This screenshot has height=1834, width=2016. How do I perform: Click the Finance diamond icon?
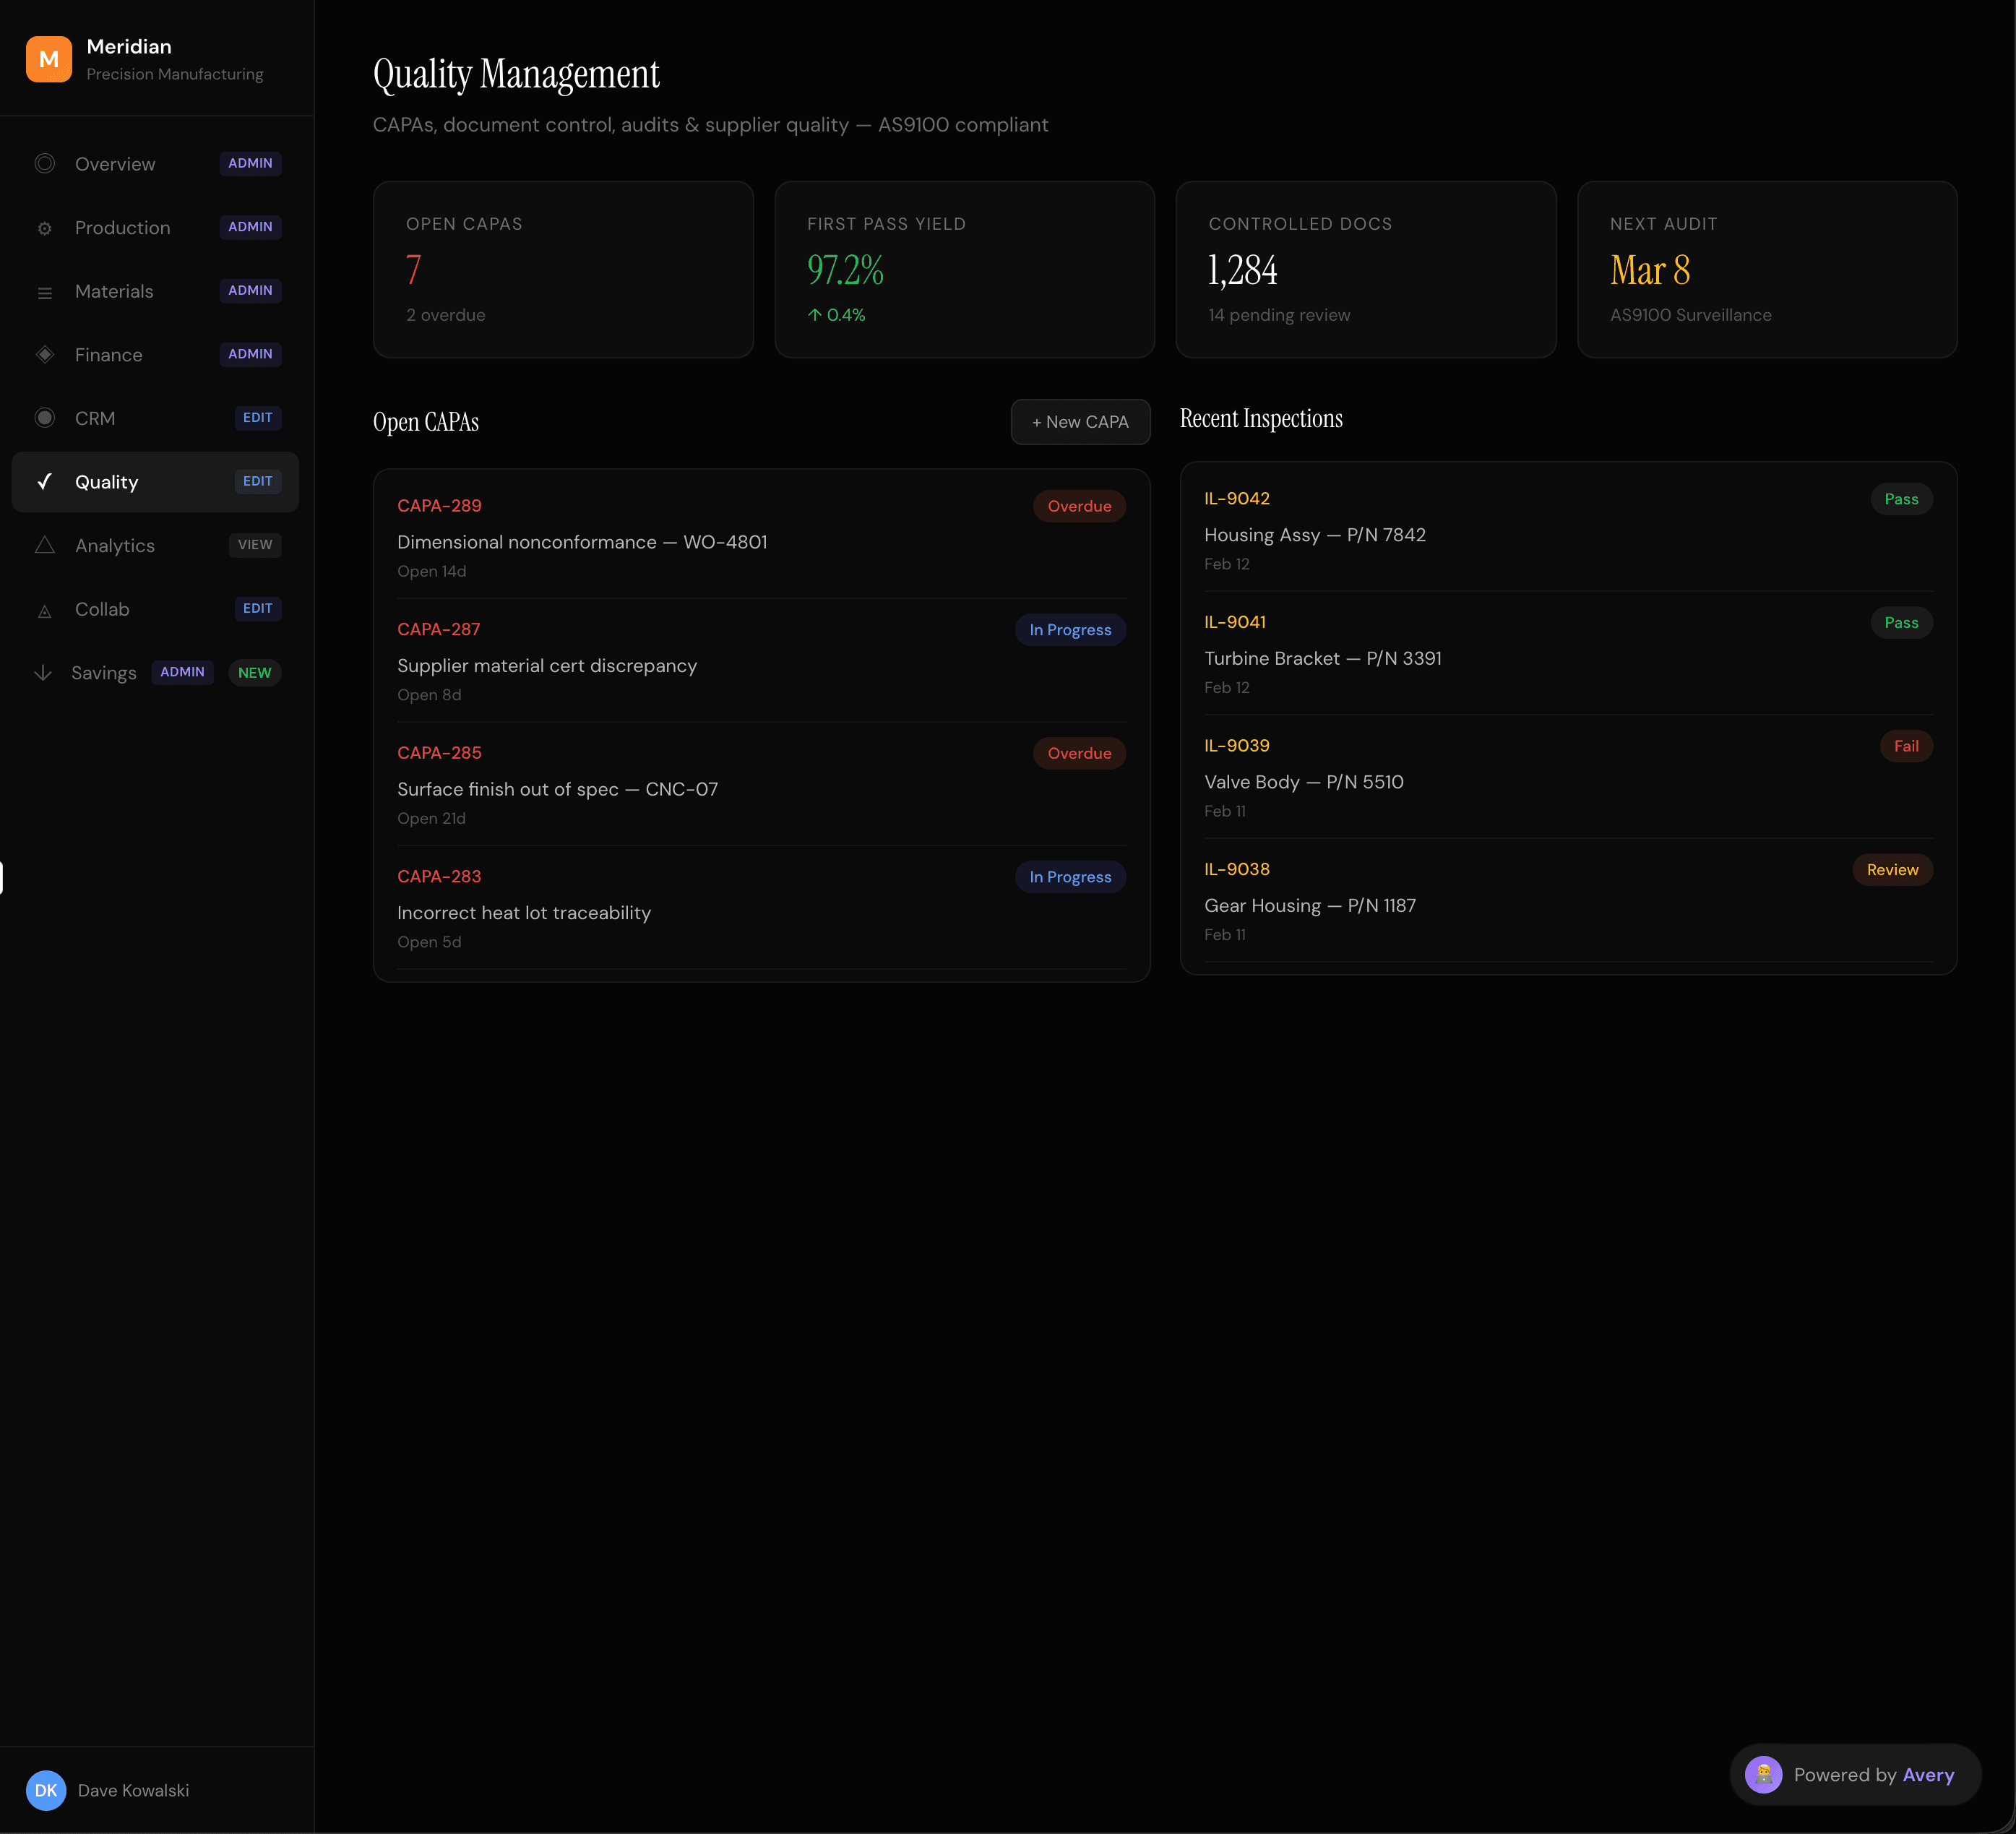[x=45, y=355]
